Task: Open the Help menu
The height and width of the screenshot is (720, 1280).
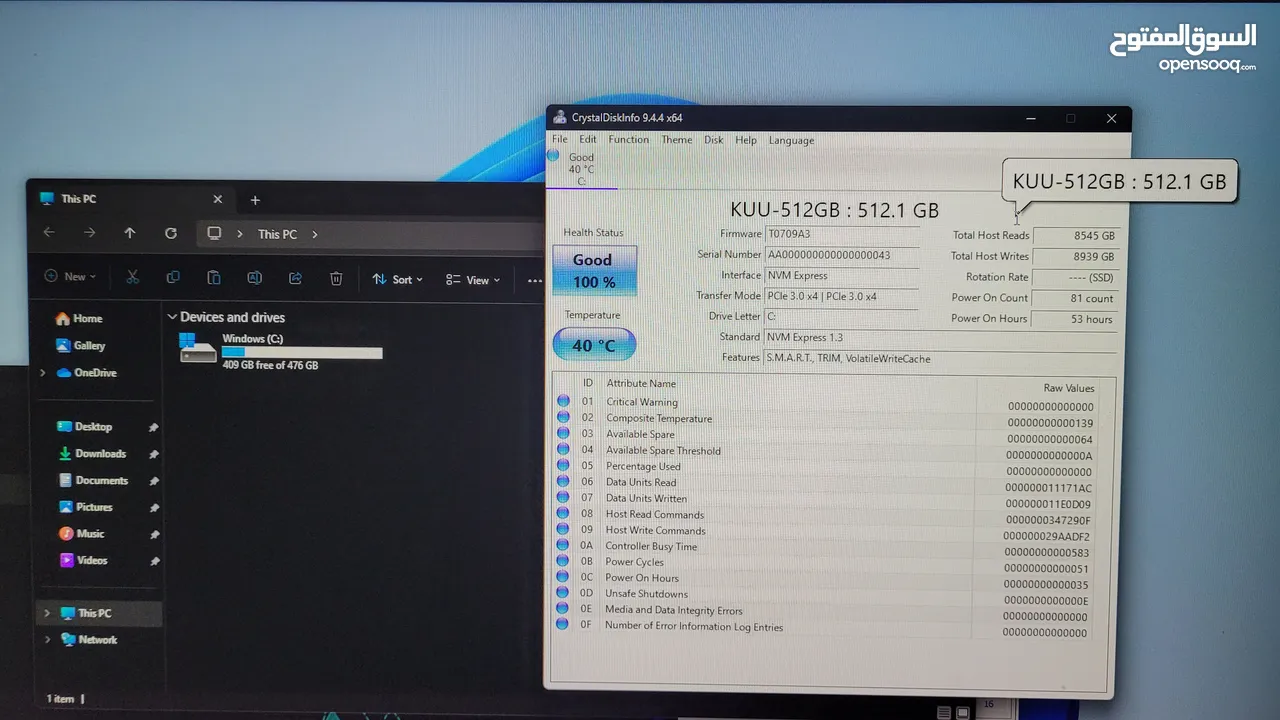Action: 746,140
